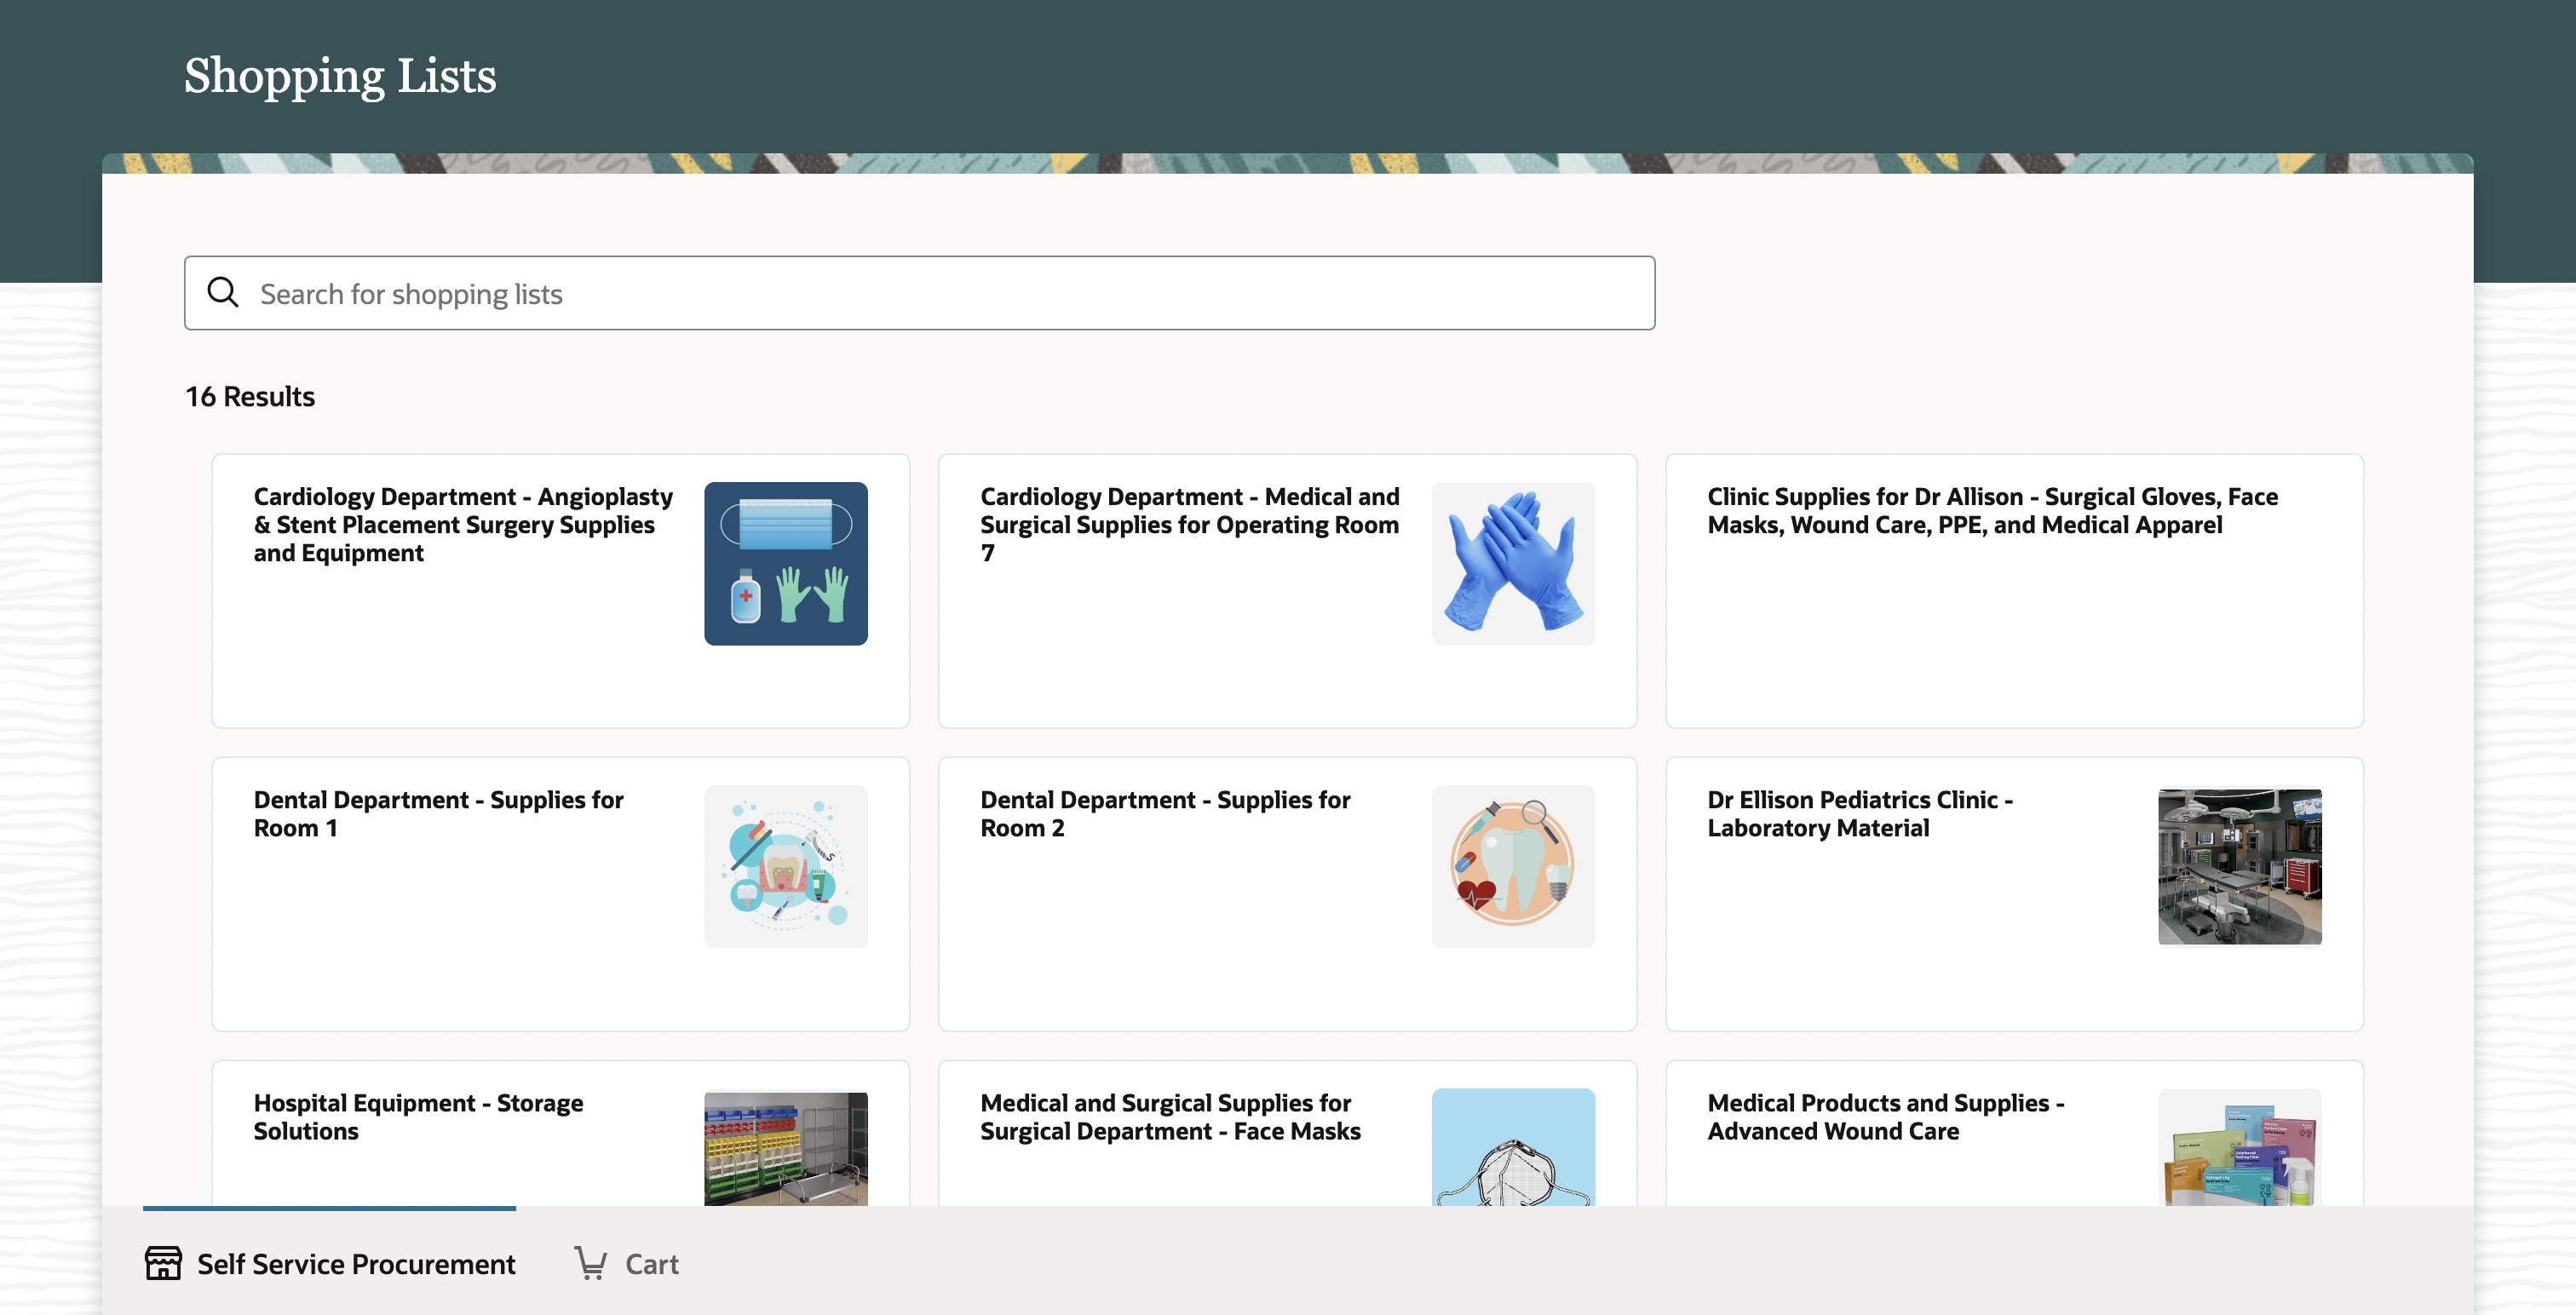Open Cardiology Department Angioplasty shopping list
The image size is (2576, 1315).
463,525
